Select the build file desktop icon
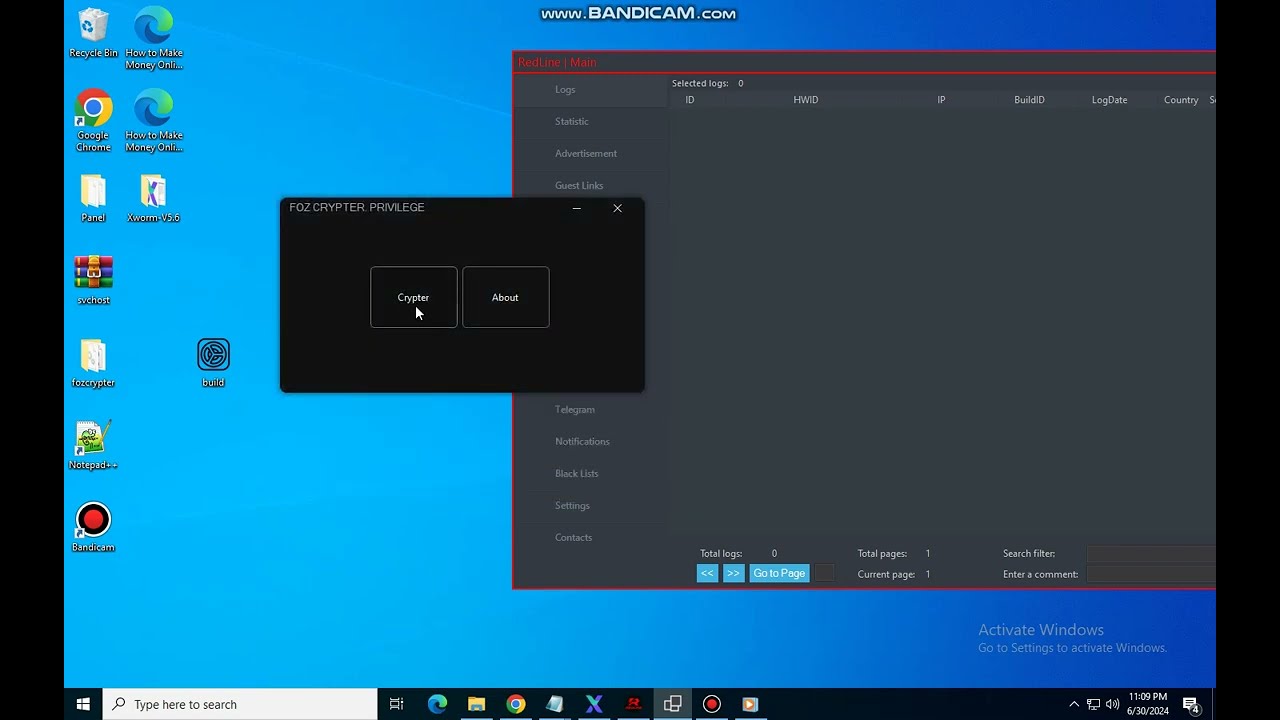This screenshot has width=1280, height=720. pyautogui.click(x=213, y=362)
